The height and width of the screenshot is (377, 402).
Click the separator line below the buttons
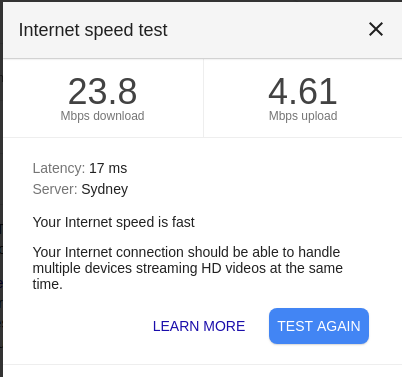coord(203,364)
